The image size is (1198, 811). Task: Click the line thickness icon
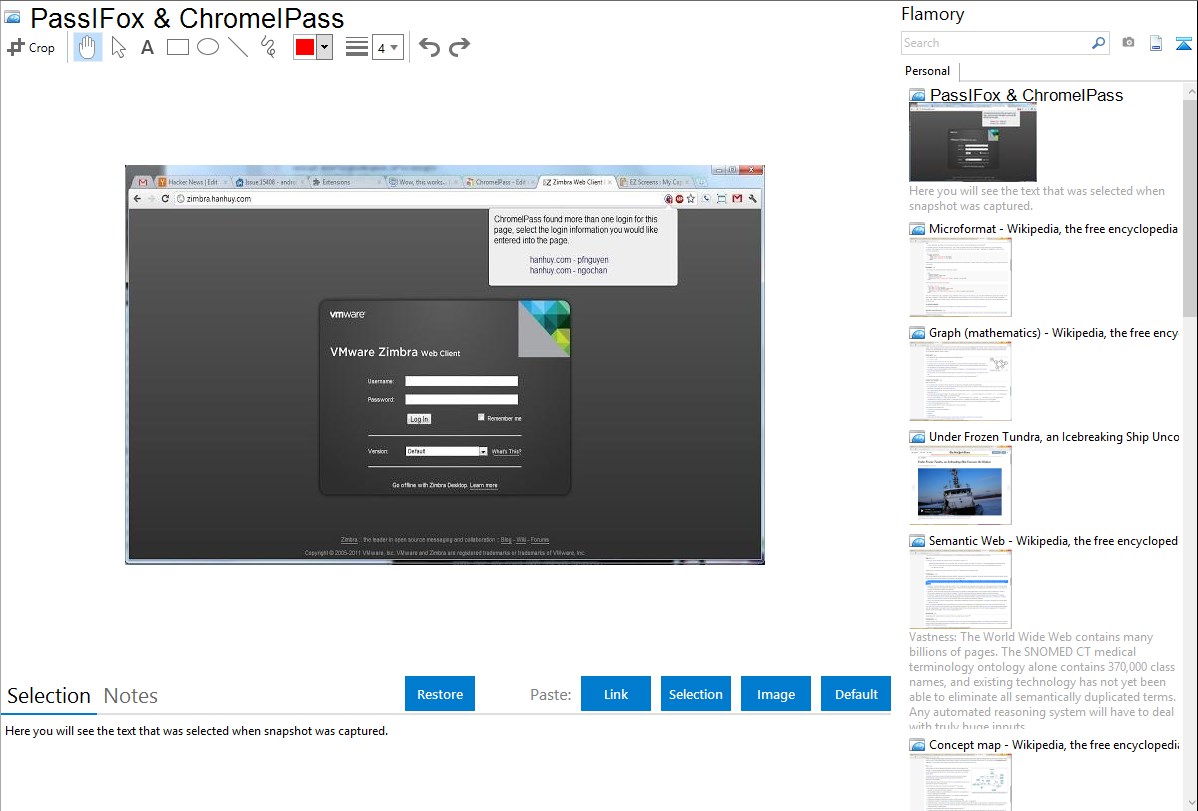[357, 47]
